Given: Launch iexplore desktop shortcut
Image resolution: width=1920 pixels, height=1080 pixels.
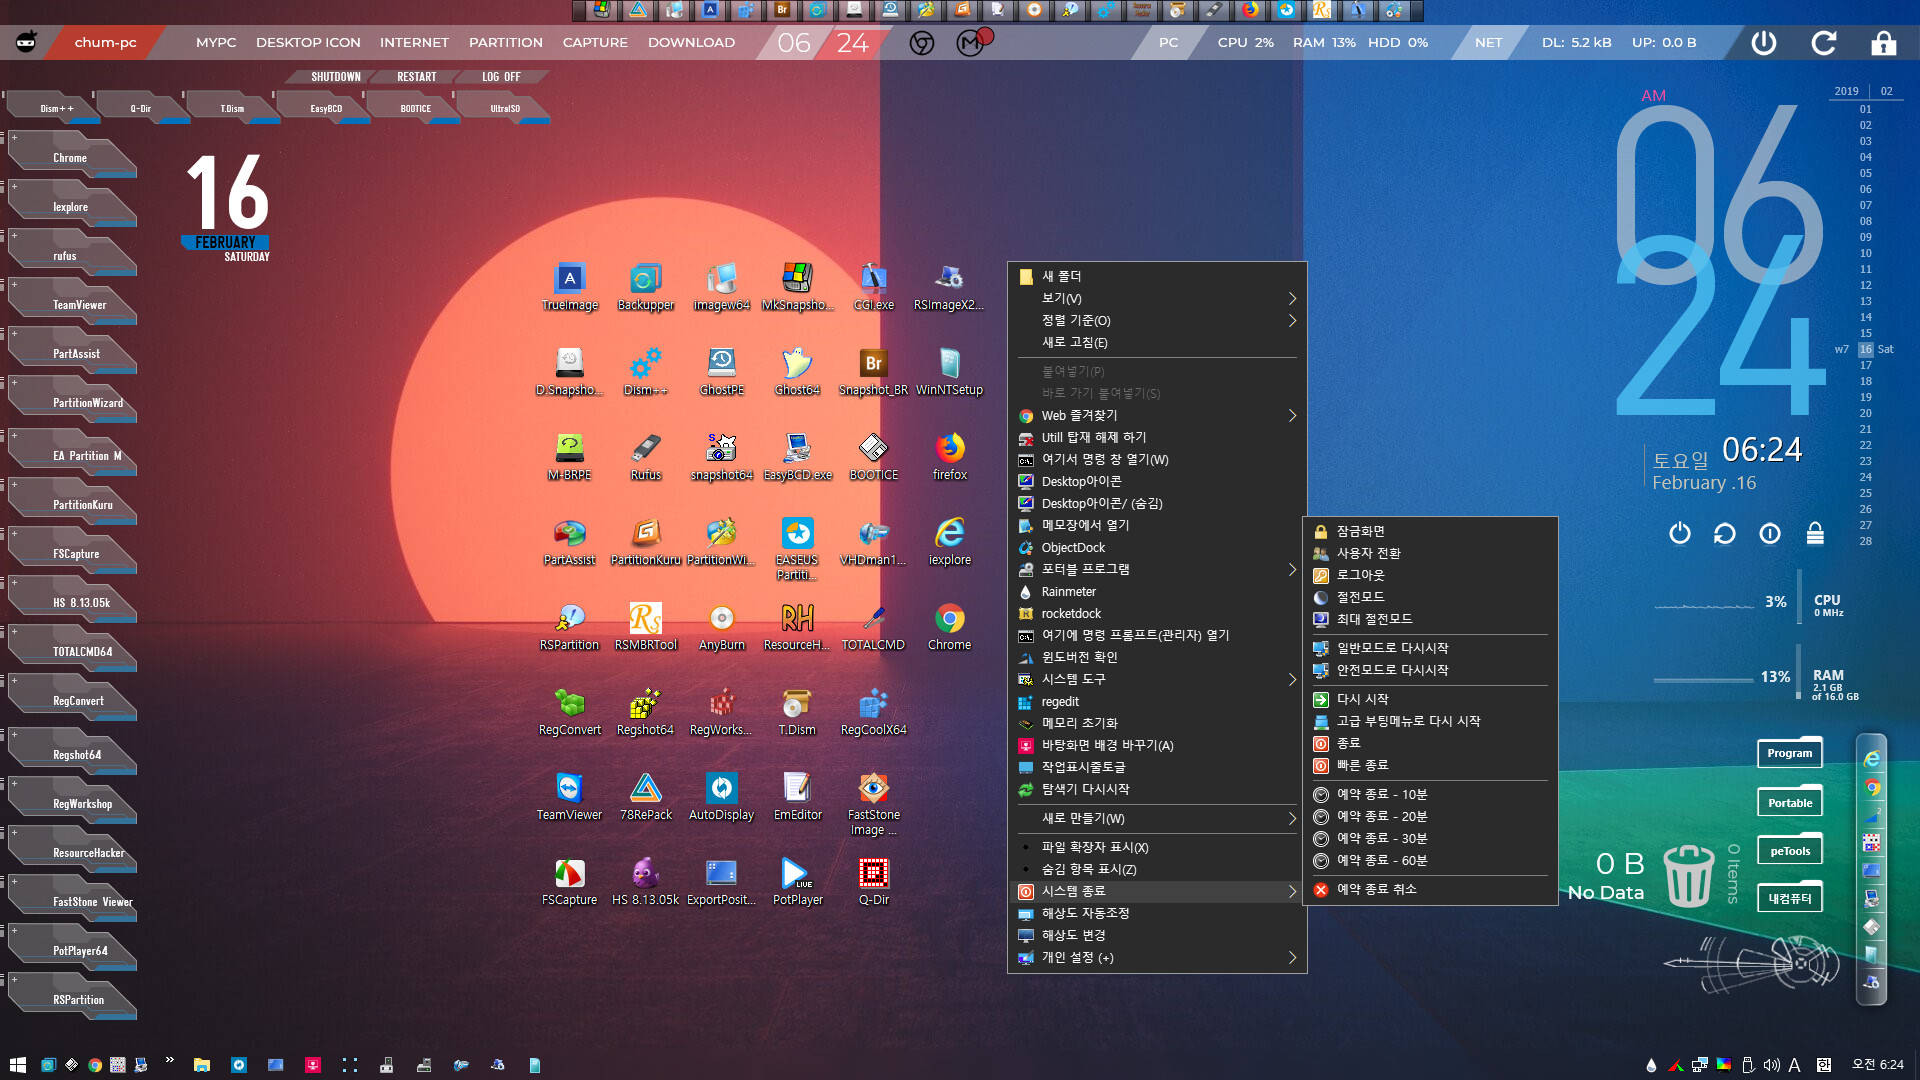Looking at the screenshot, I should (x=949, y=542).
